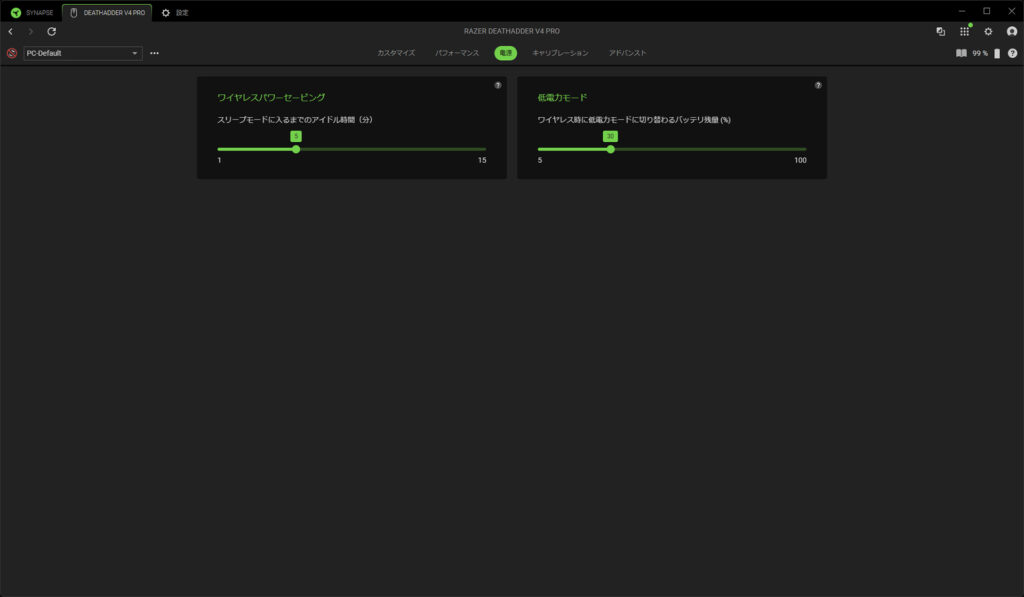The height and width of the screenshot is (597, 1024).
Task: Switch to the パフォーマンス tab
Action: pyautogui.click(x=457, y=52)
